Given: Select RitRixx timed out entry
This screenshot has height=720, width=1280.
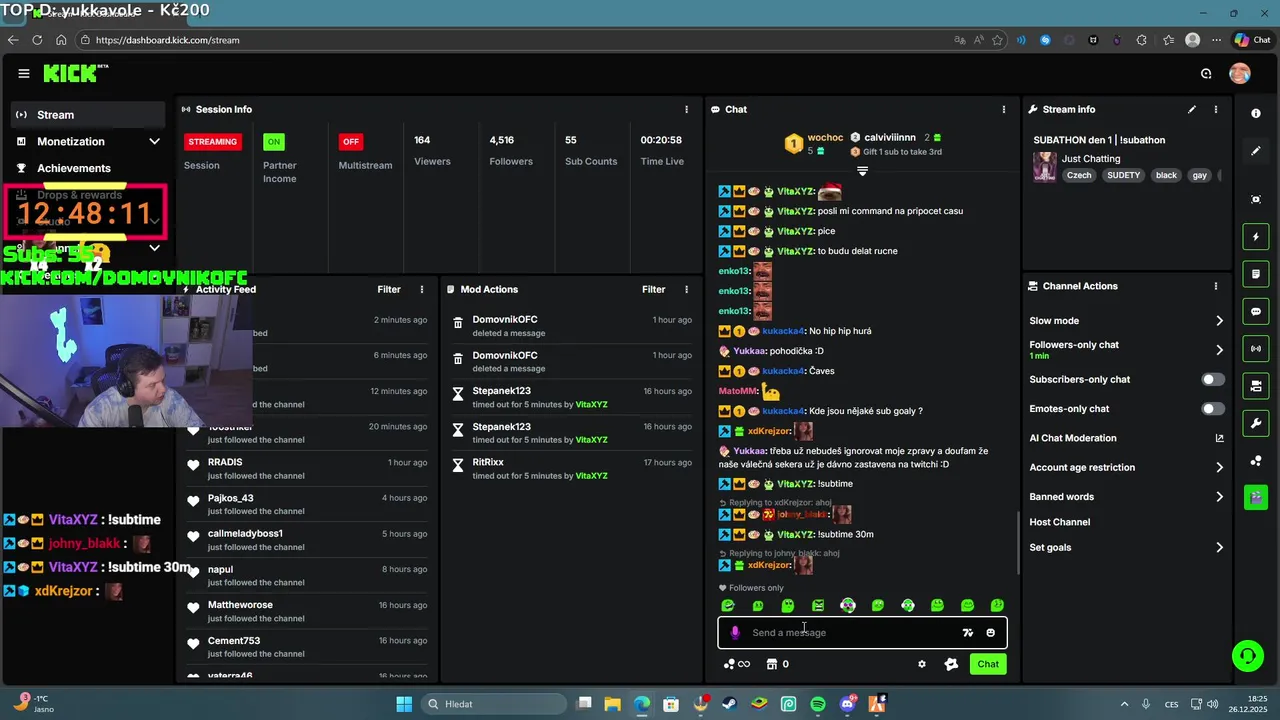Looking at the screenshot, I should 572,469.
